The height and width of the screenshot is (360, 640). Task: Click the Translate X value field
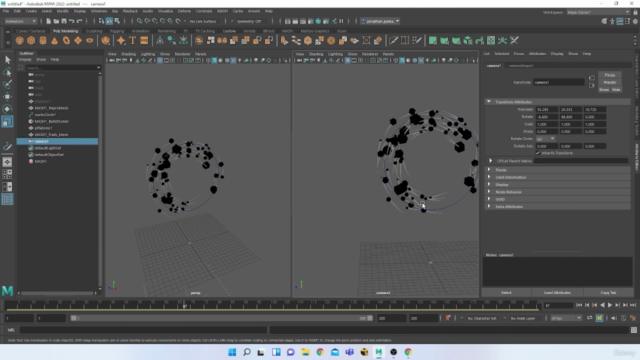pos(547,109)
